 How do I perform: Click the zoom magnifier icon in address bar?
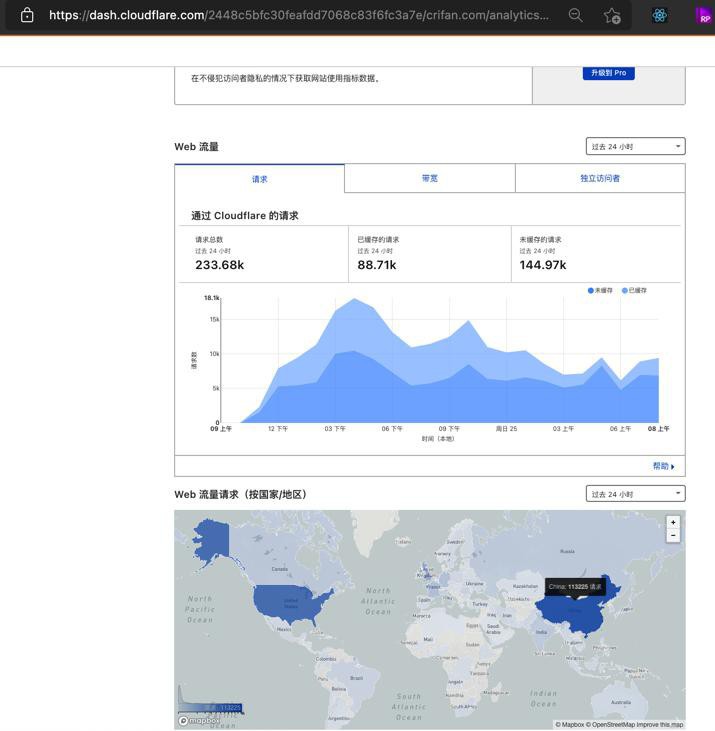[x=576, y=15]
